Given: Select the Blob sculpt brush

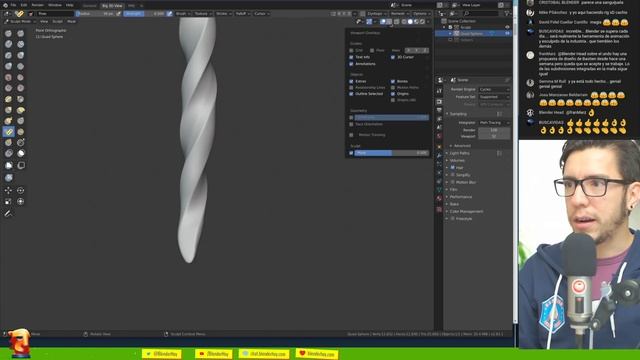Looking at the screenshot, I should tap(8, 66).
